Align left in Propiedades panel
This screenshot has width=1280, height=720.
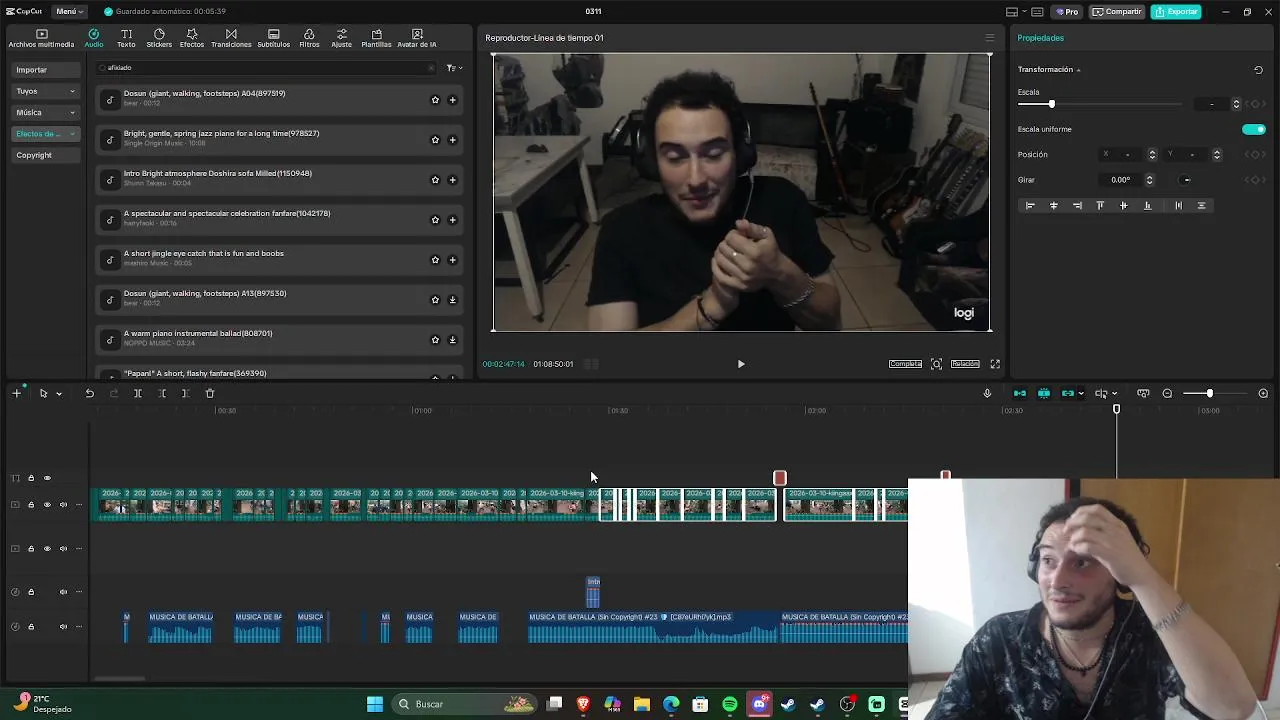tap(1030, 206)
